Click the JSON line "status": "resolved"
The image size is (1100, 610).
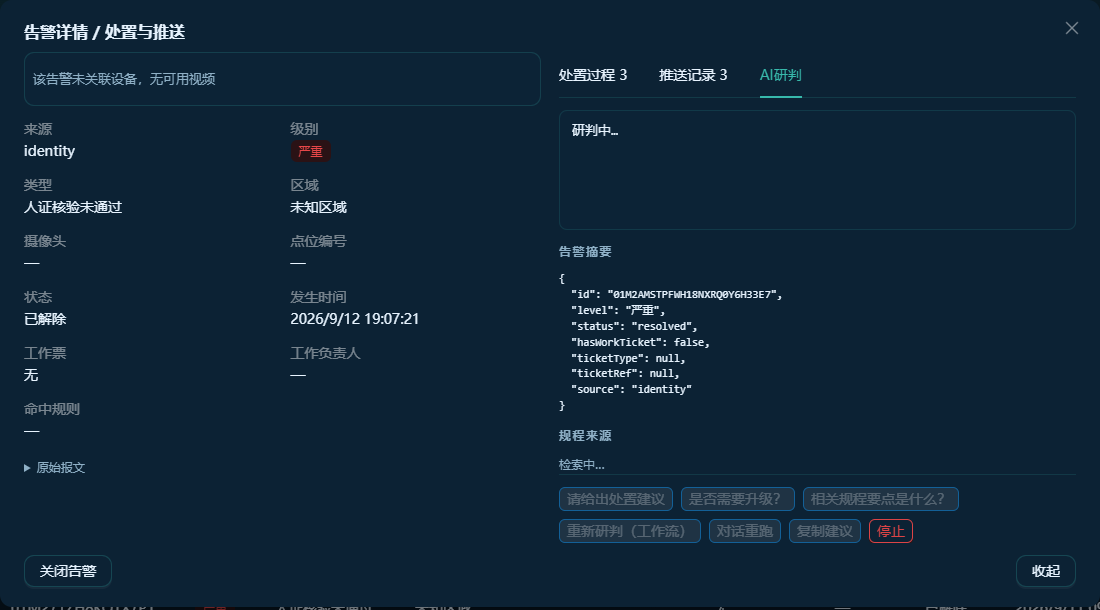[x=634, y=326]
